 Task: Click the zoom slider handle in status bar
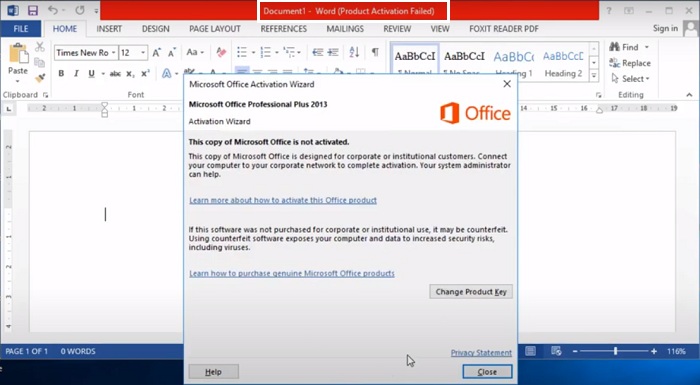615,352
